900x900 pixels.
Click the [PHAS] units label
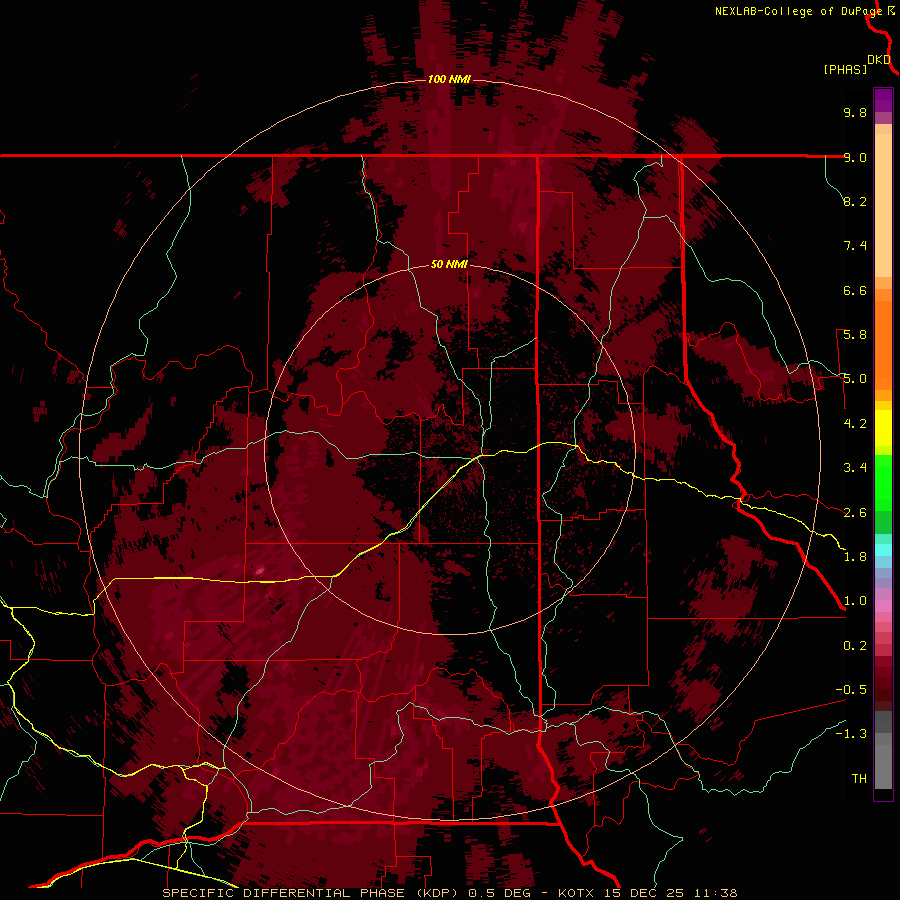[x=845, y=69]
